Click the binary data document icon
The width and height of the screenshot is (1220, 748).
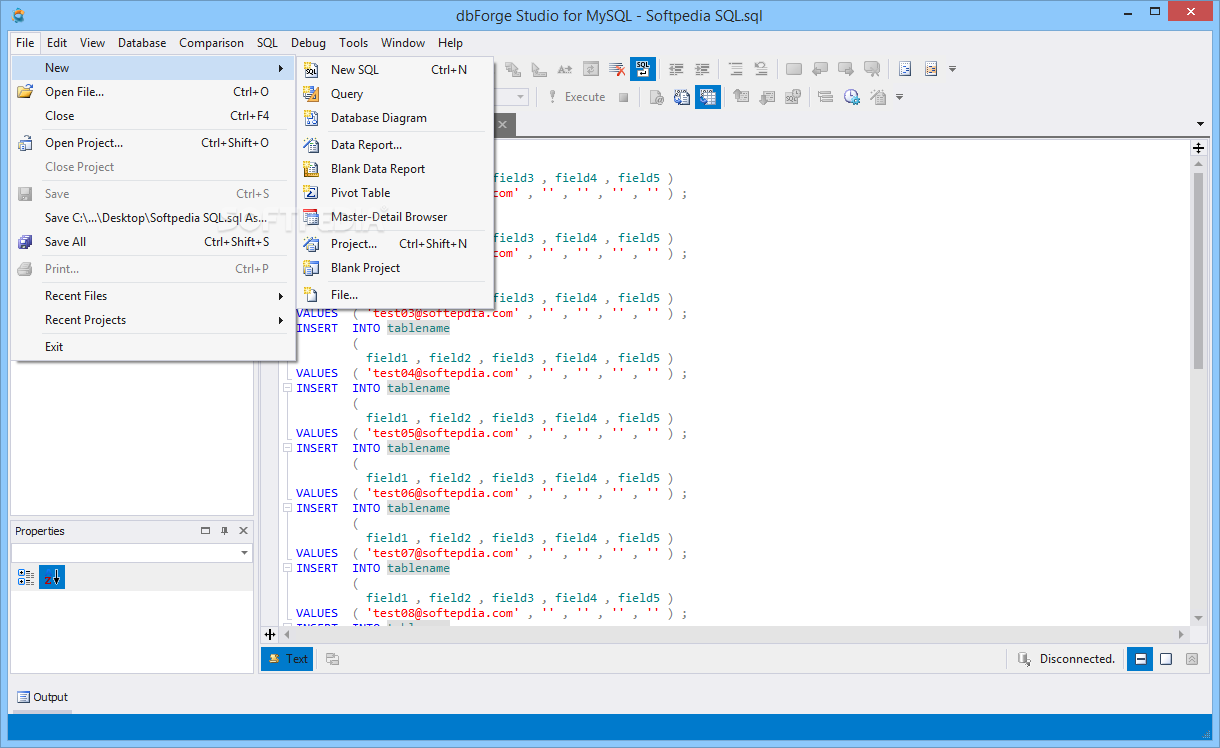coord(682,97)
